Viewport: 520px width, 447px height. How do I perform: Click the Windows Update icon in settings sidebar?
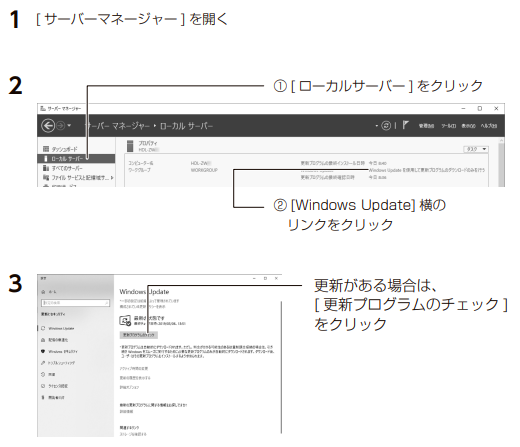[x=43, y=329]
